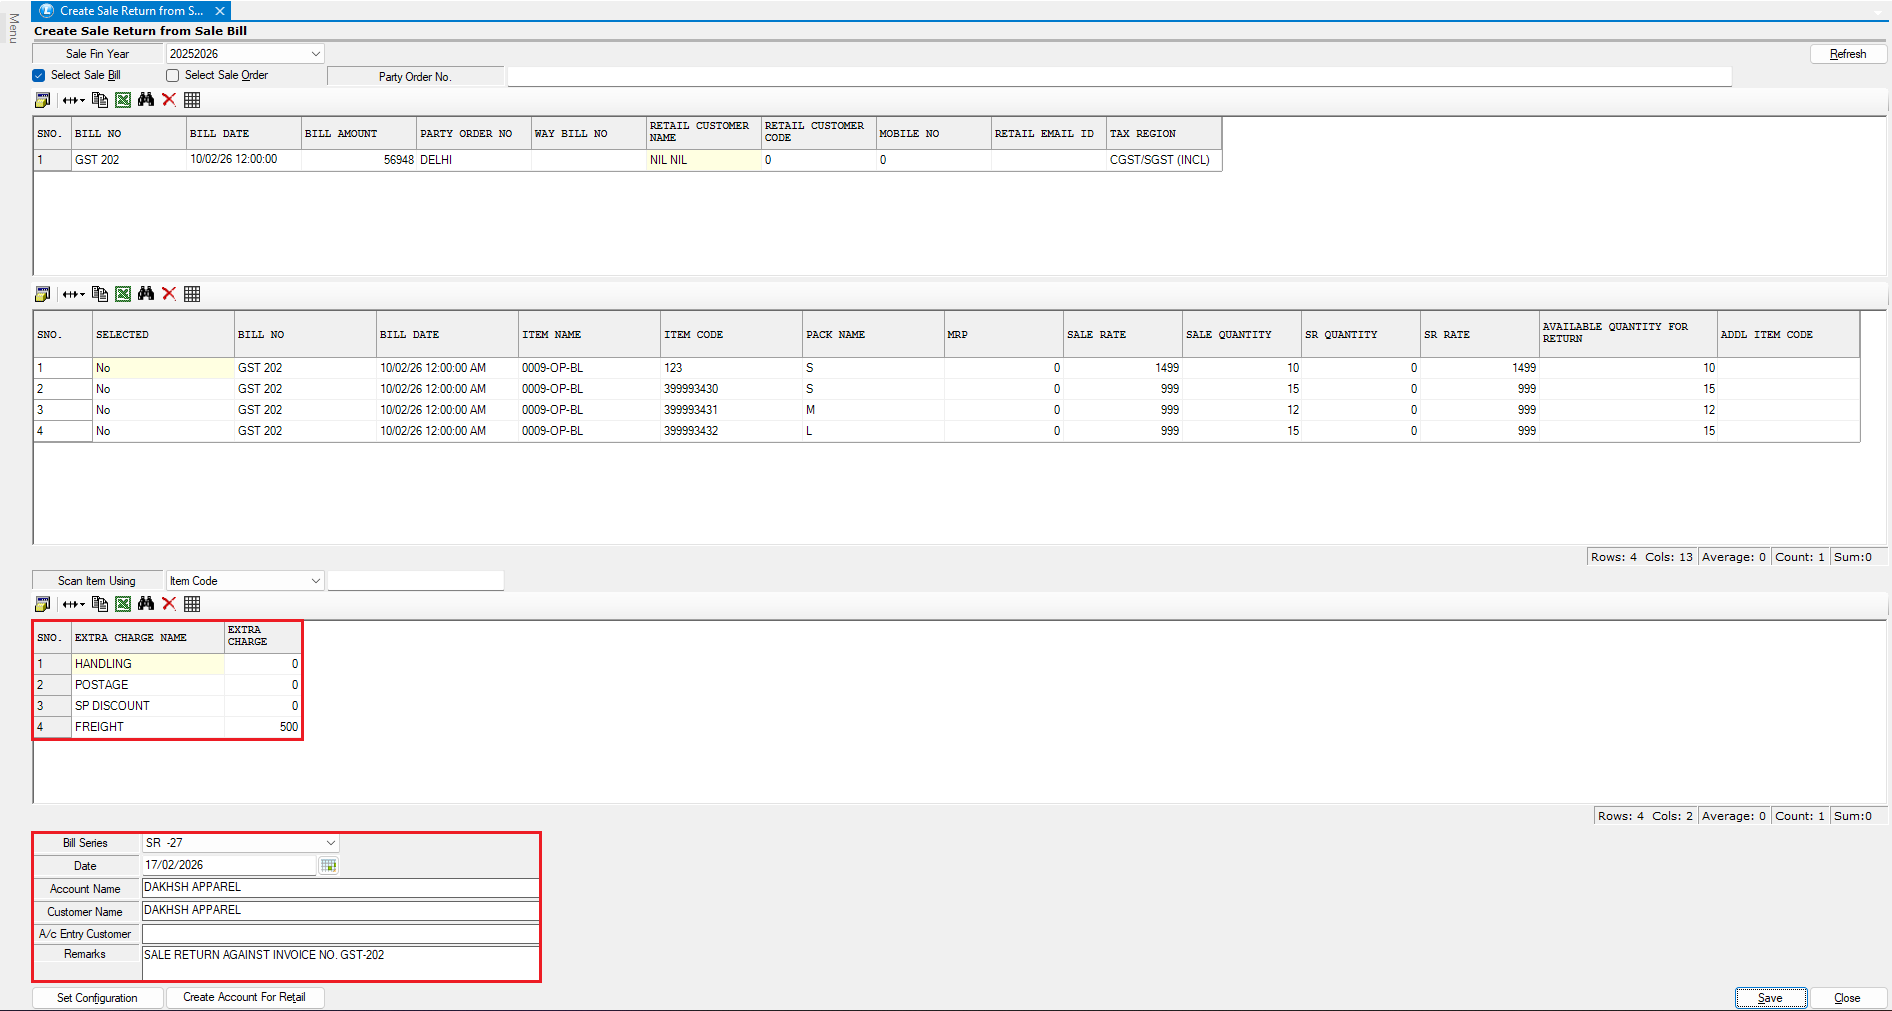Click the Remarks text field

(340, 961)
